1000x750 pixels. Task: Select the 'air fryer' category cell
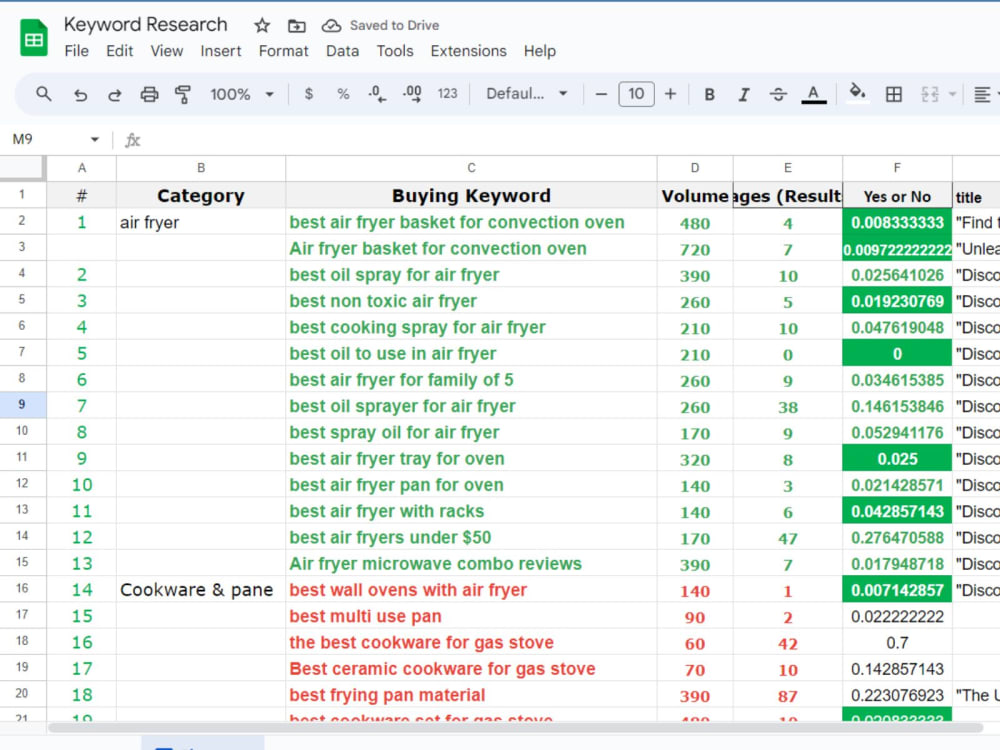pyautogui.click(x=201, y=222)
